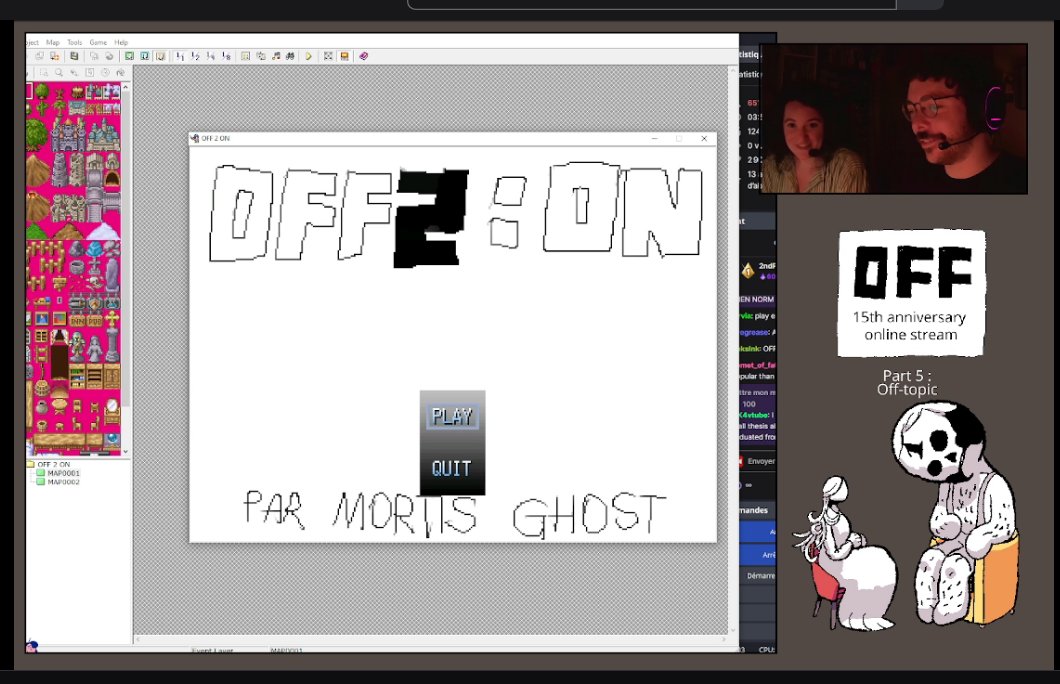Viewport: 1060px width, 684px height.
Task: Select the ellipse drawing tool
Action: 105,72
